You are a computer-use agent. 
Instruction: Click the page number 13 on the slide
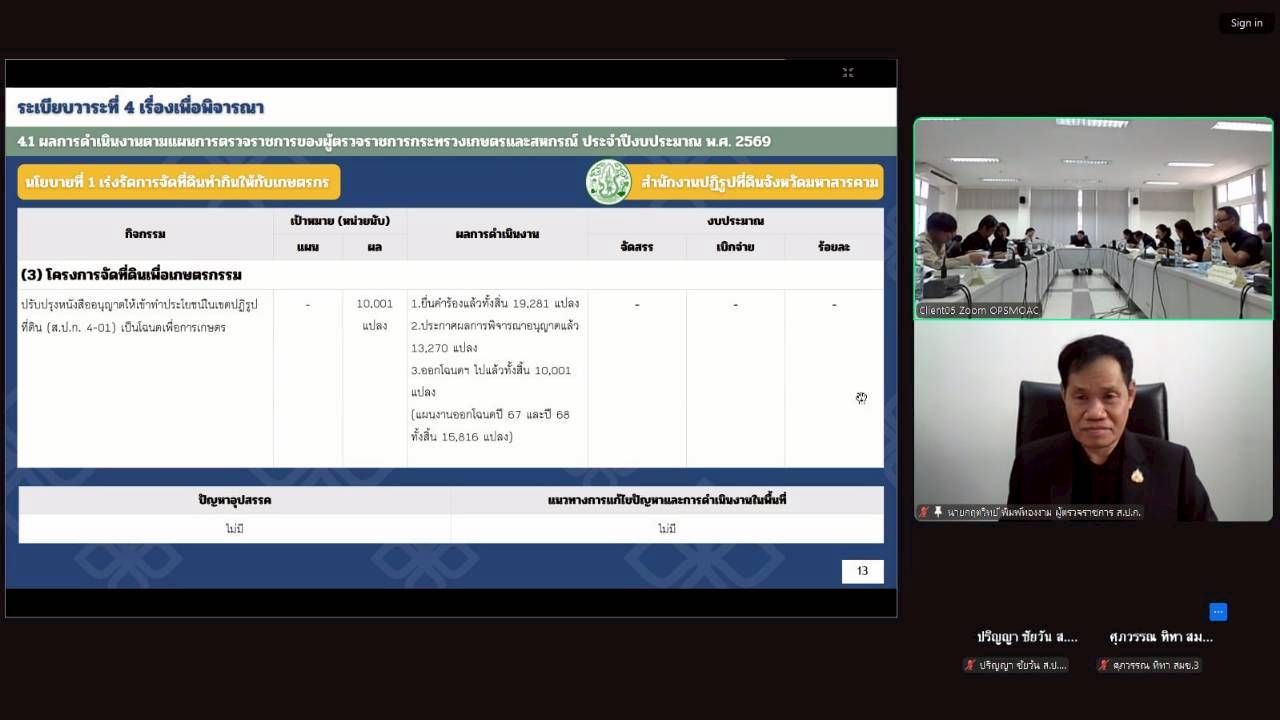pos(862,570)
